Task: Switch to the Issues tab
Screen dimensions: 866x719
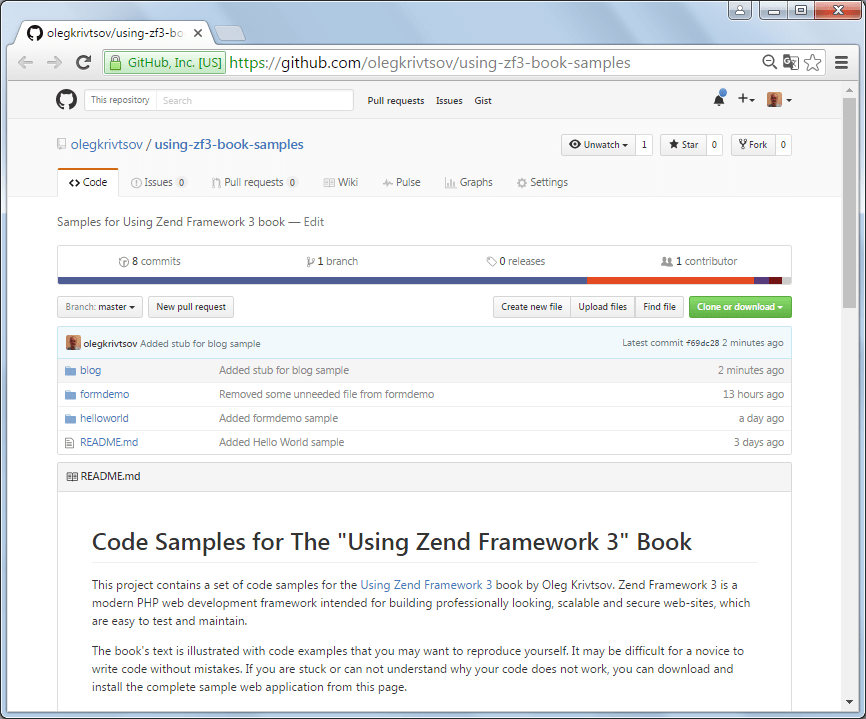Action: click(x=157, y=182)
